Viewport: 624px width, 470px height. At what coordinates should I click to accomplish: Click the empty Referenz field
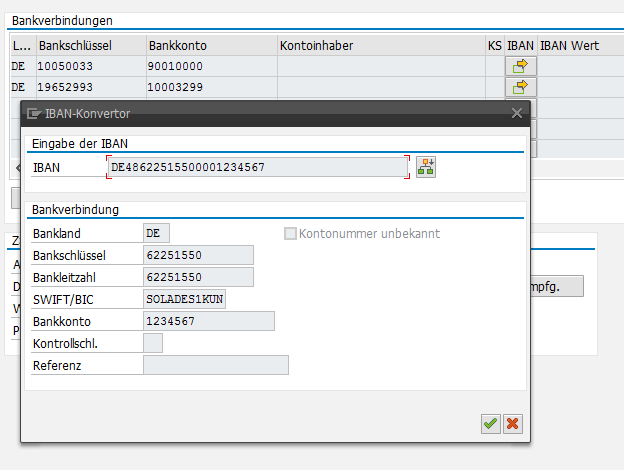coord(215,365)
